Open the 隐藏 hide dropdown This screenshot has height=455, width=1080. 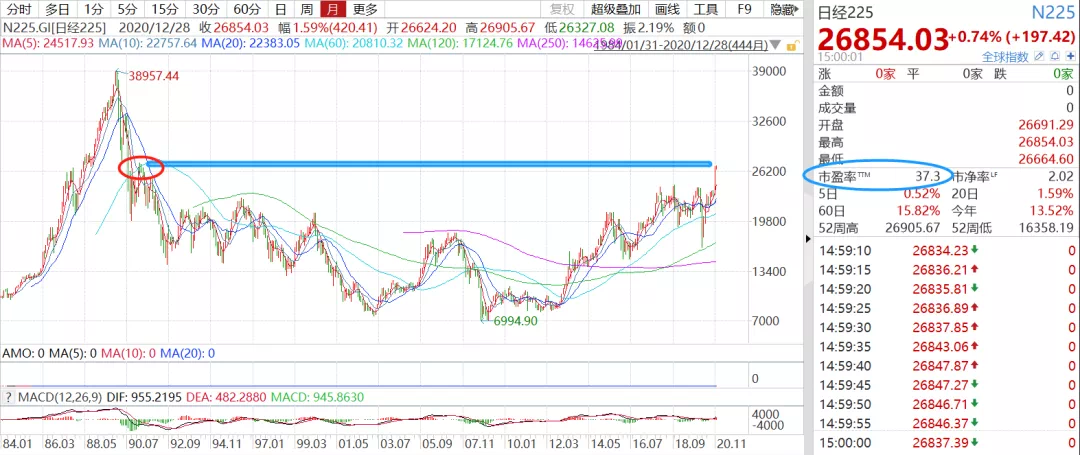coord(784,9)
